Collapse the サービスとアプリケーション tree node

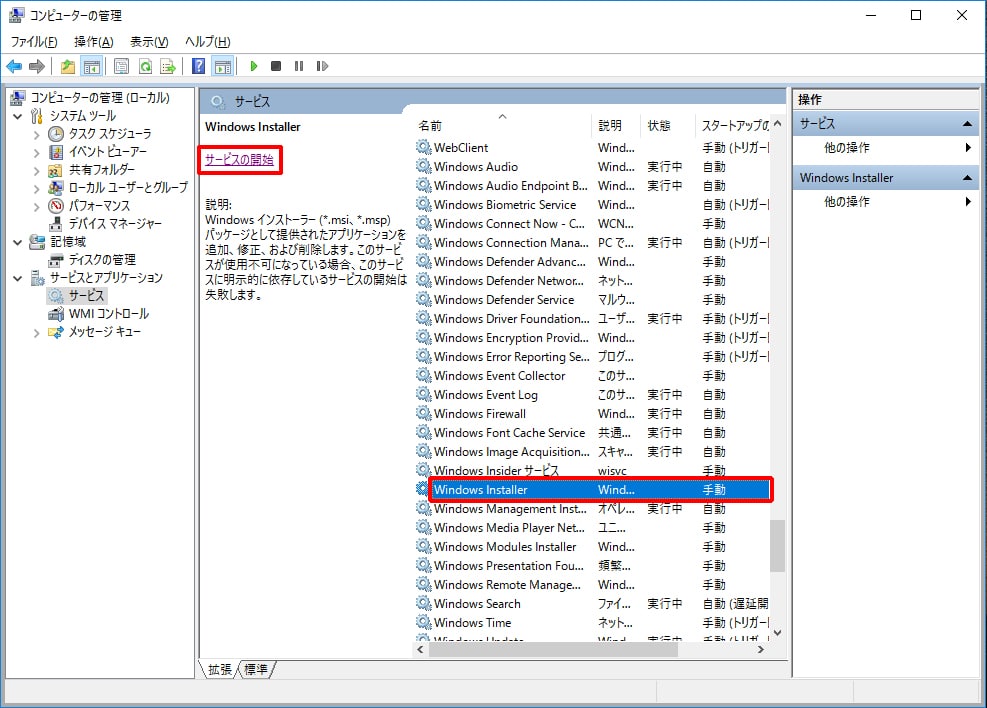(x=18, y=278)
